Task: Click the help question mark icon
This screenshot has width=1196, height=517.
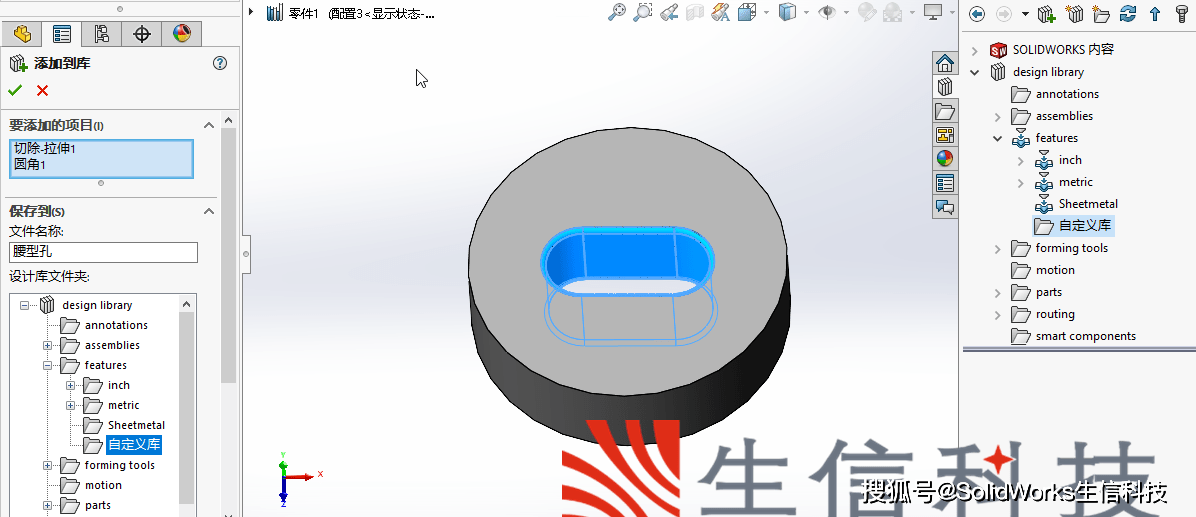Action: pos(220,63)
